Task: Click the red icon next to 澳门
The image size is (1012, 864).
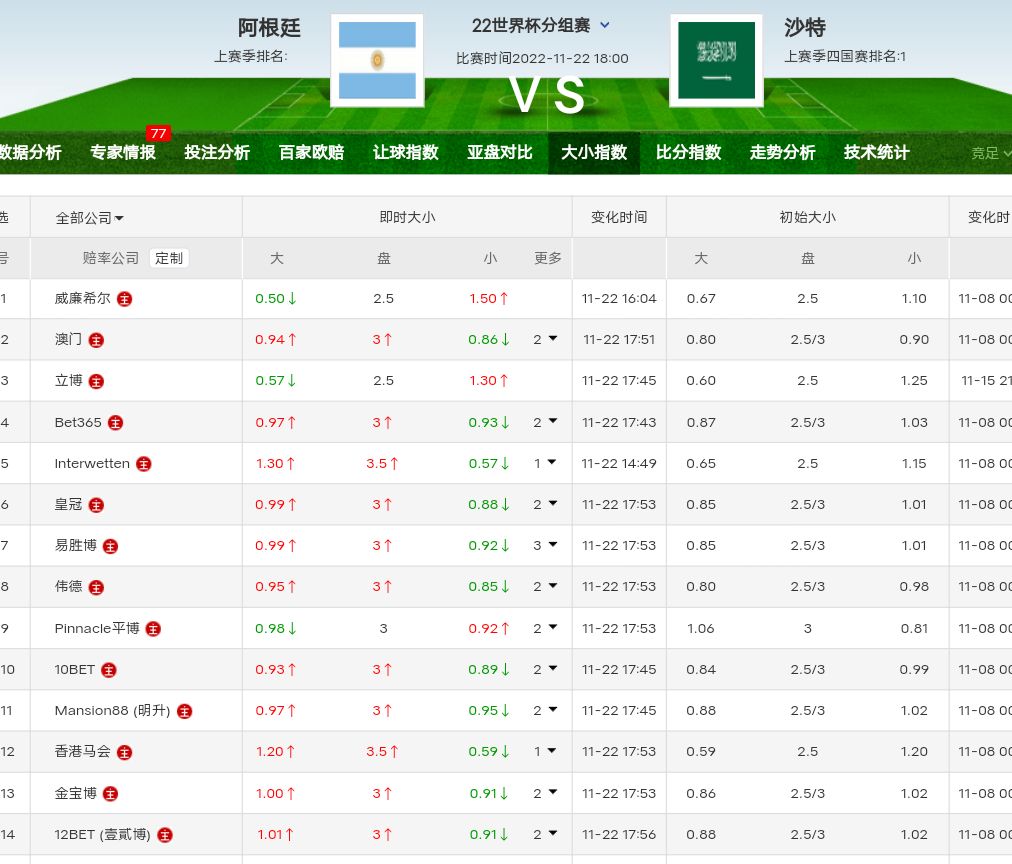Action: tap(96, 340)
